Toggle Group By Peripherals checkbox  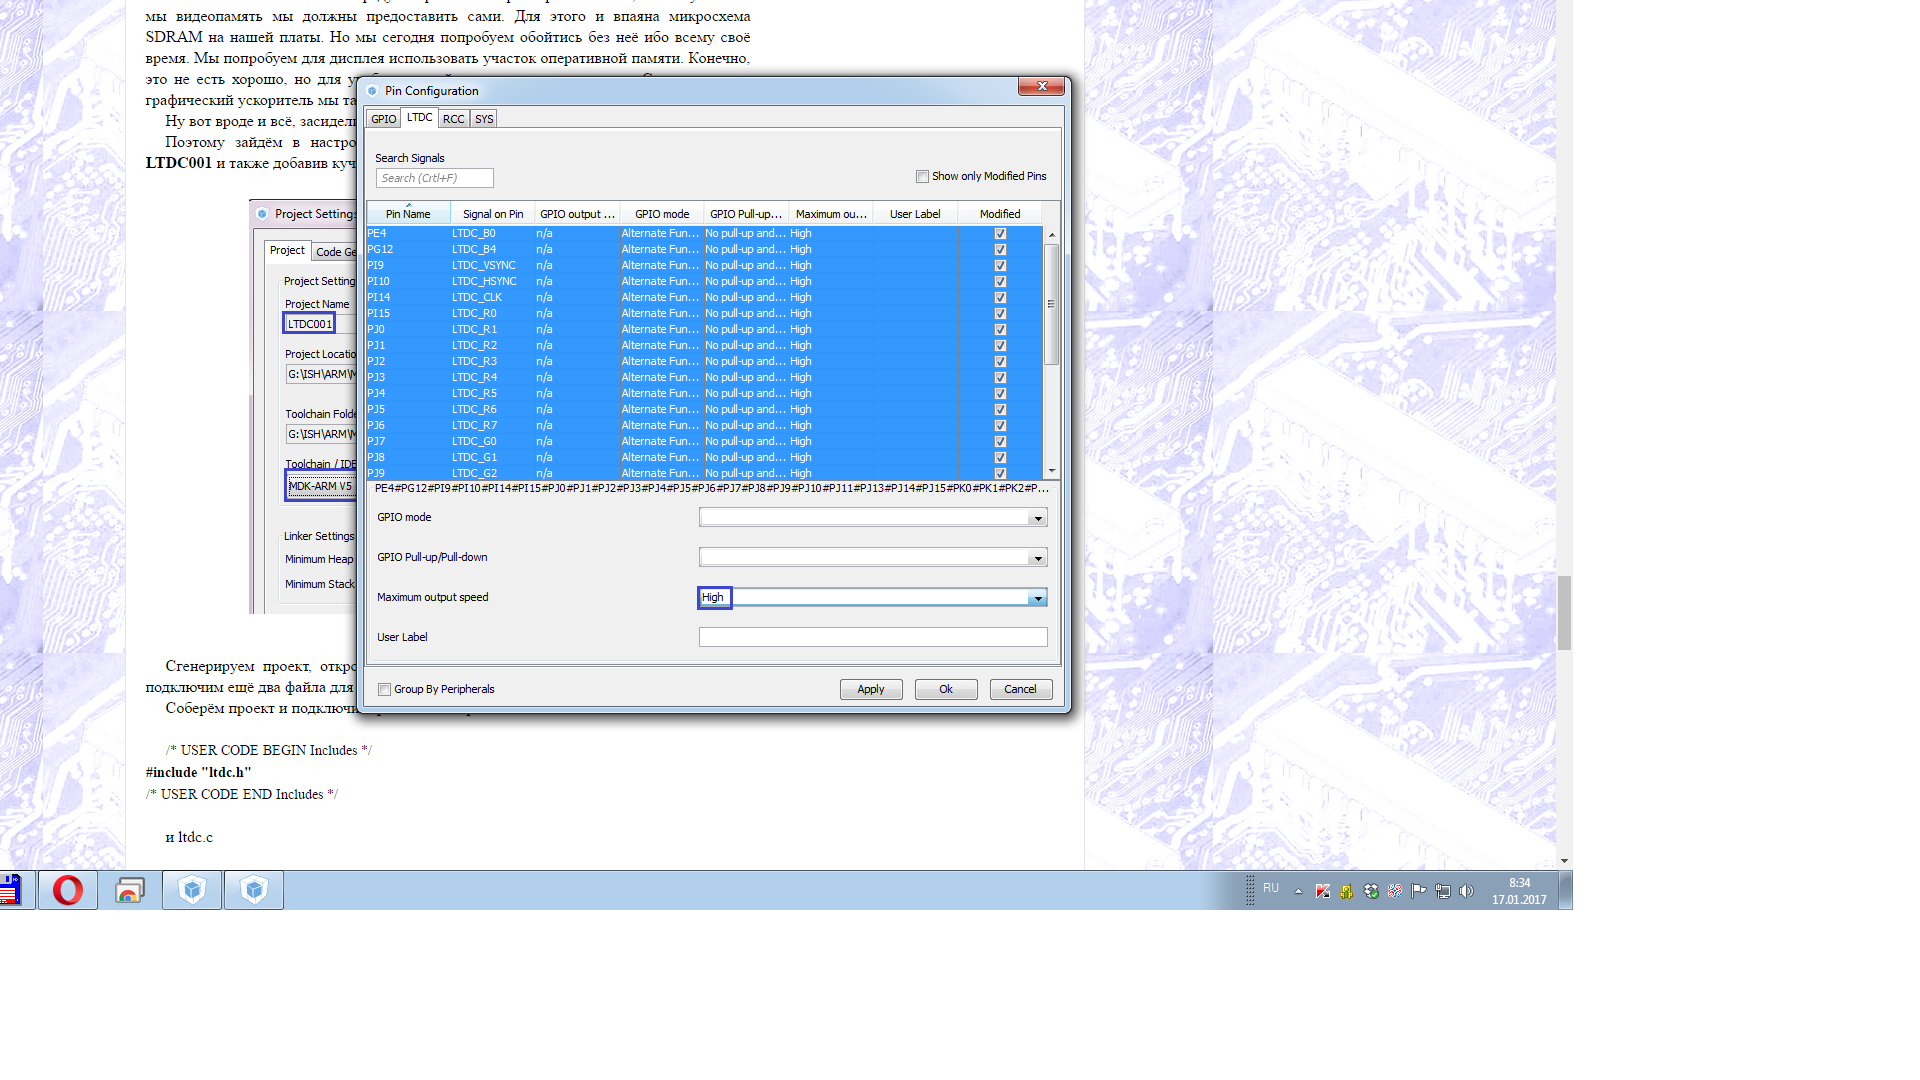click(384, 690)
